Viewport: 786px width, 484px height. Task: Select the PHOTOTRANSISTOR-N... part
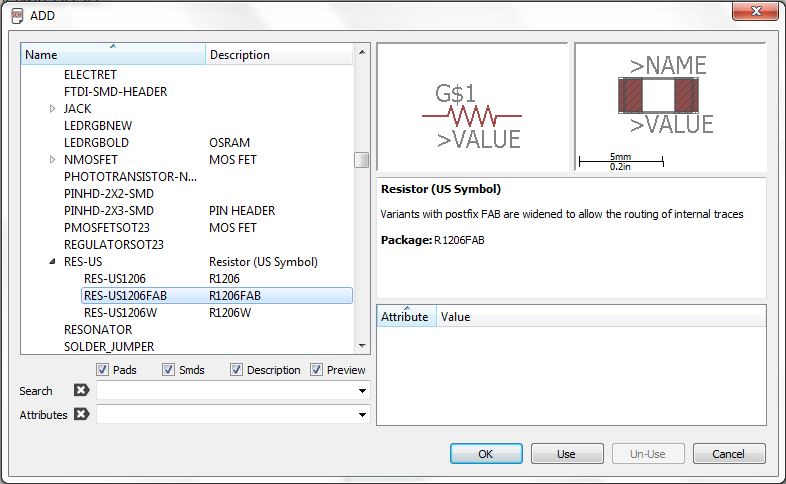coord(130,177)
